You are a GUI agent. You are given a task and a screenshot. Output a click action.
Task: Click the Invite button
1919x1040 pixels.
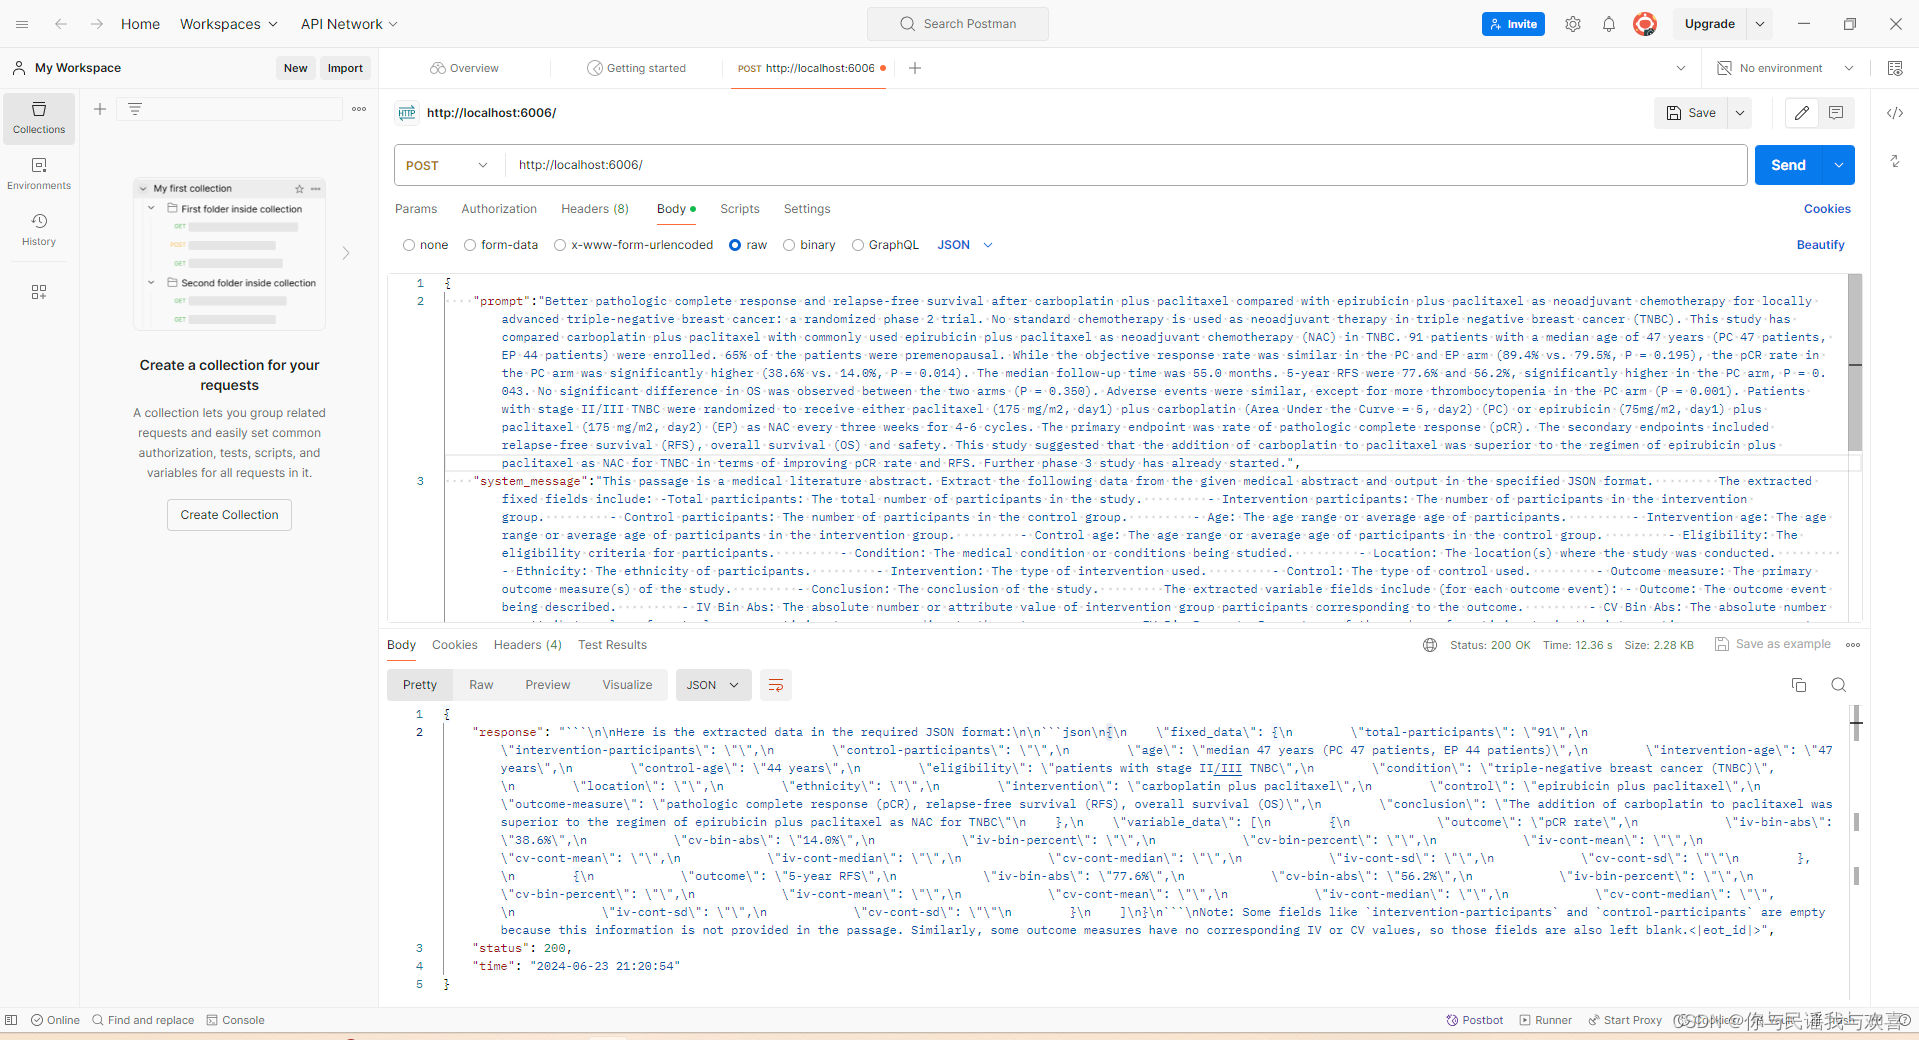coord(1513,24)
